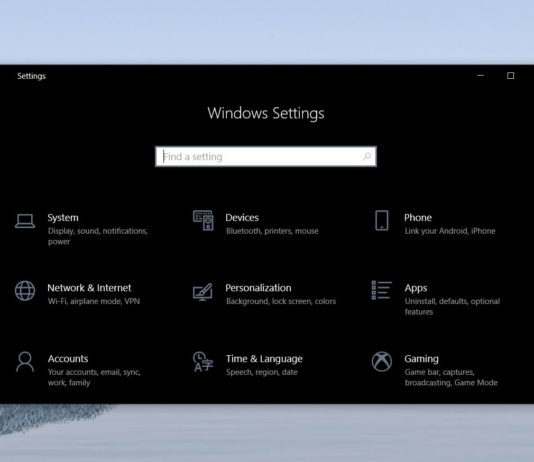The height and width of the screenshot is (462, 534).
Task: Open the Network & Internet label
Action: coord(89,288)
